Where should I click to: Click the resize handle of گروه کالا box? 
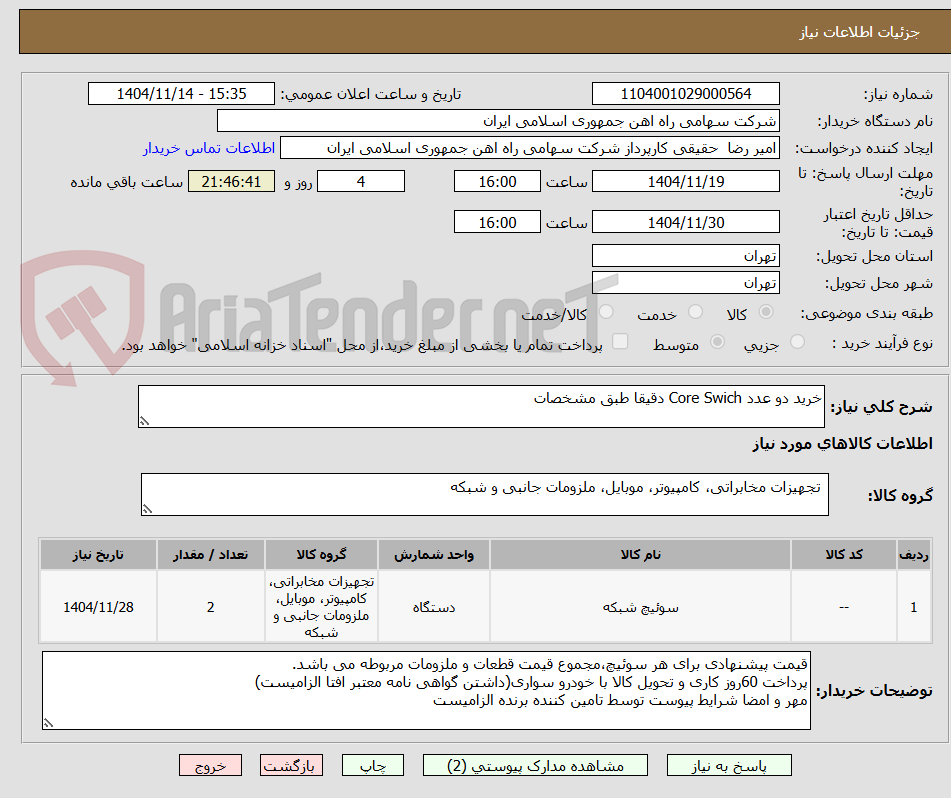[x=147, y=509]
